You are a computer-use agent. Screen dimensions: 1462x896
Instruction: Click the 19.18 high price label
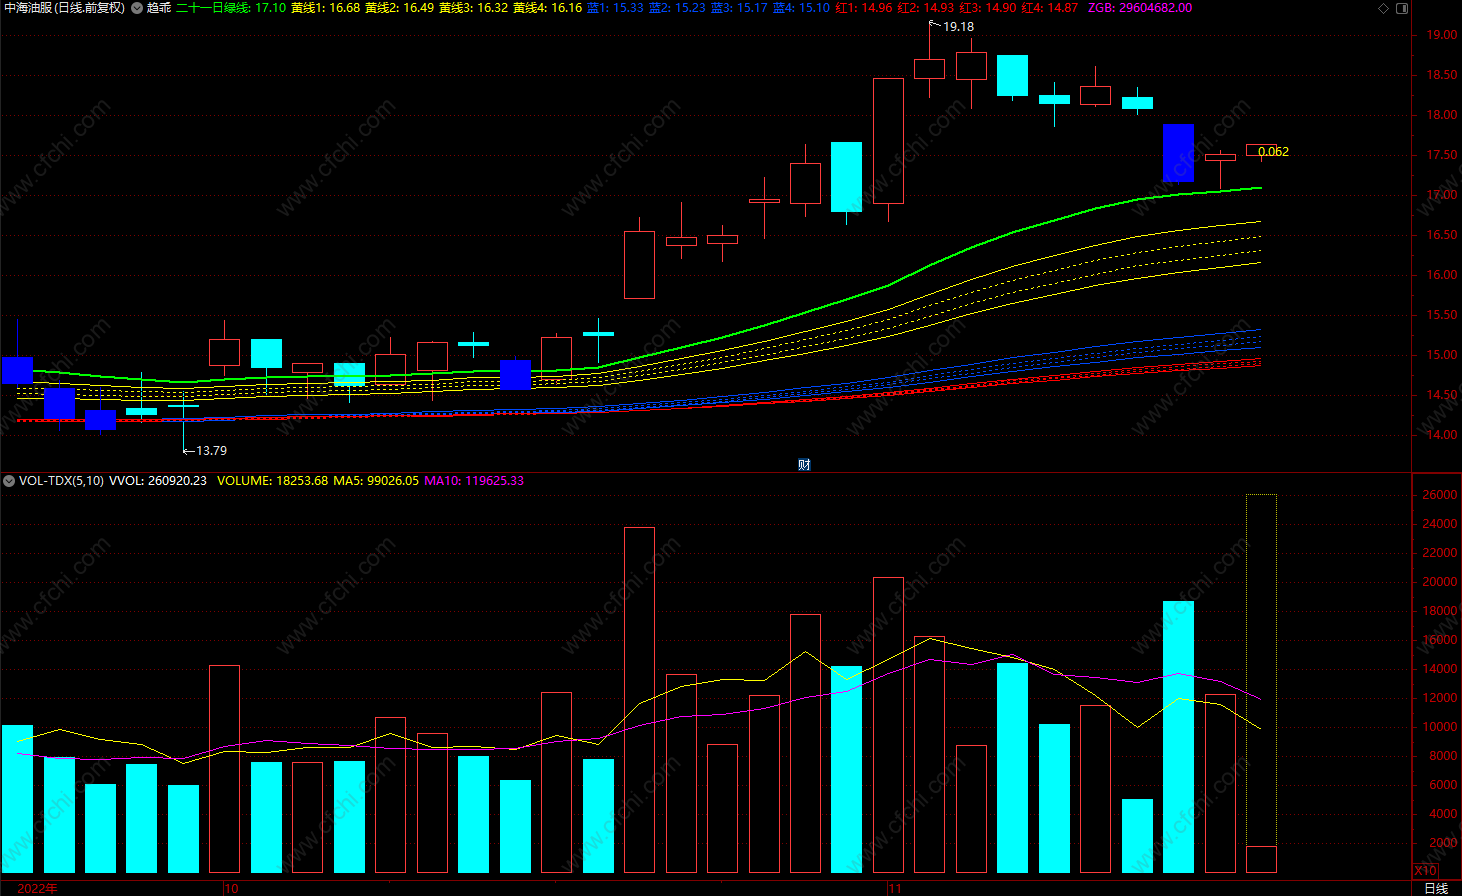coord(958,27)
